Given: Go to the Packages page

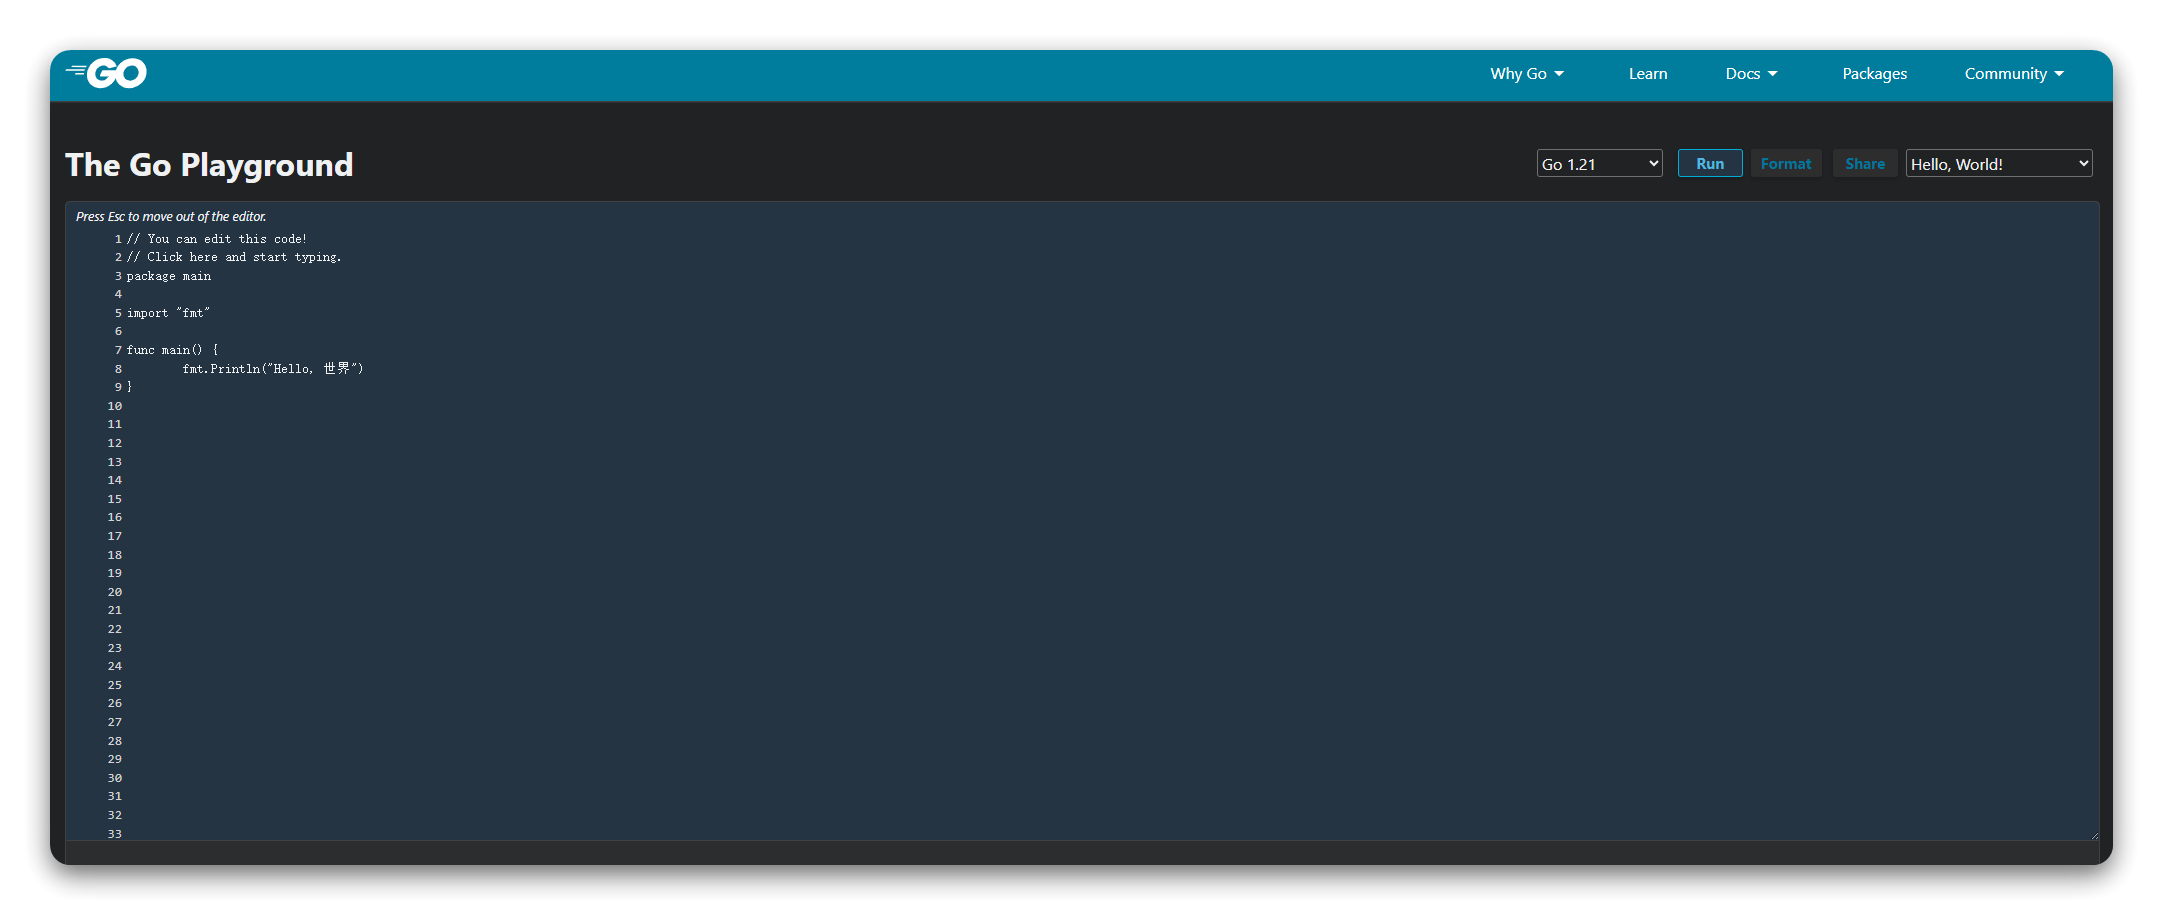Looking at the screenshot, I should tap(1874, 74).
